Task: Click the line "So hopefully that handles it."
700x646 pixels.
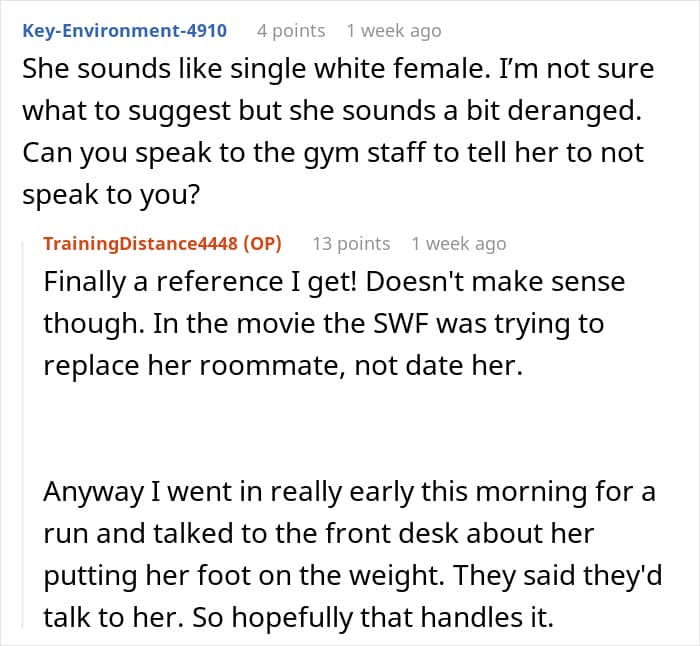Action: [x=373, y=617]
